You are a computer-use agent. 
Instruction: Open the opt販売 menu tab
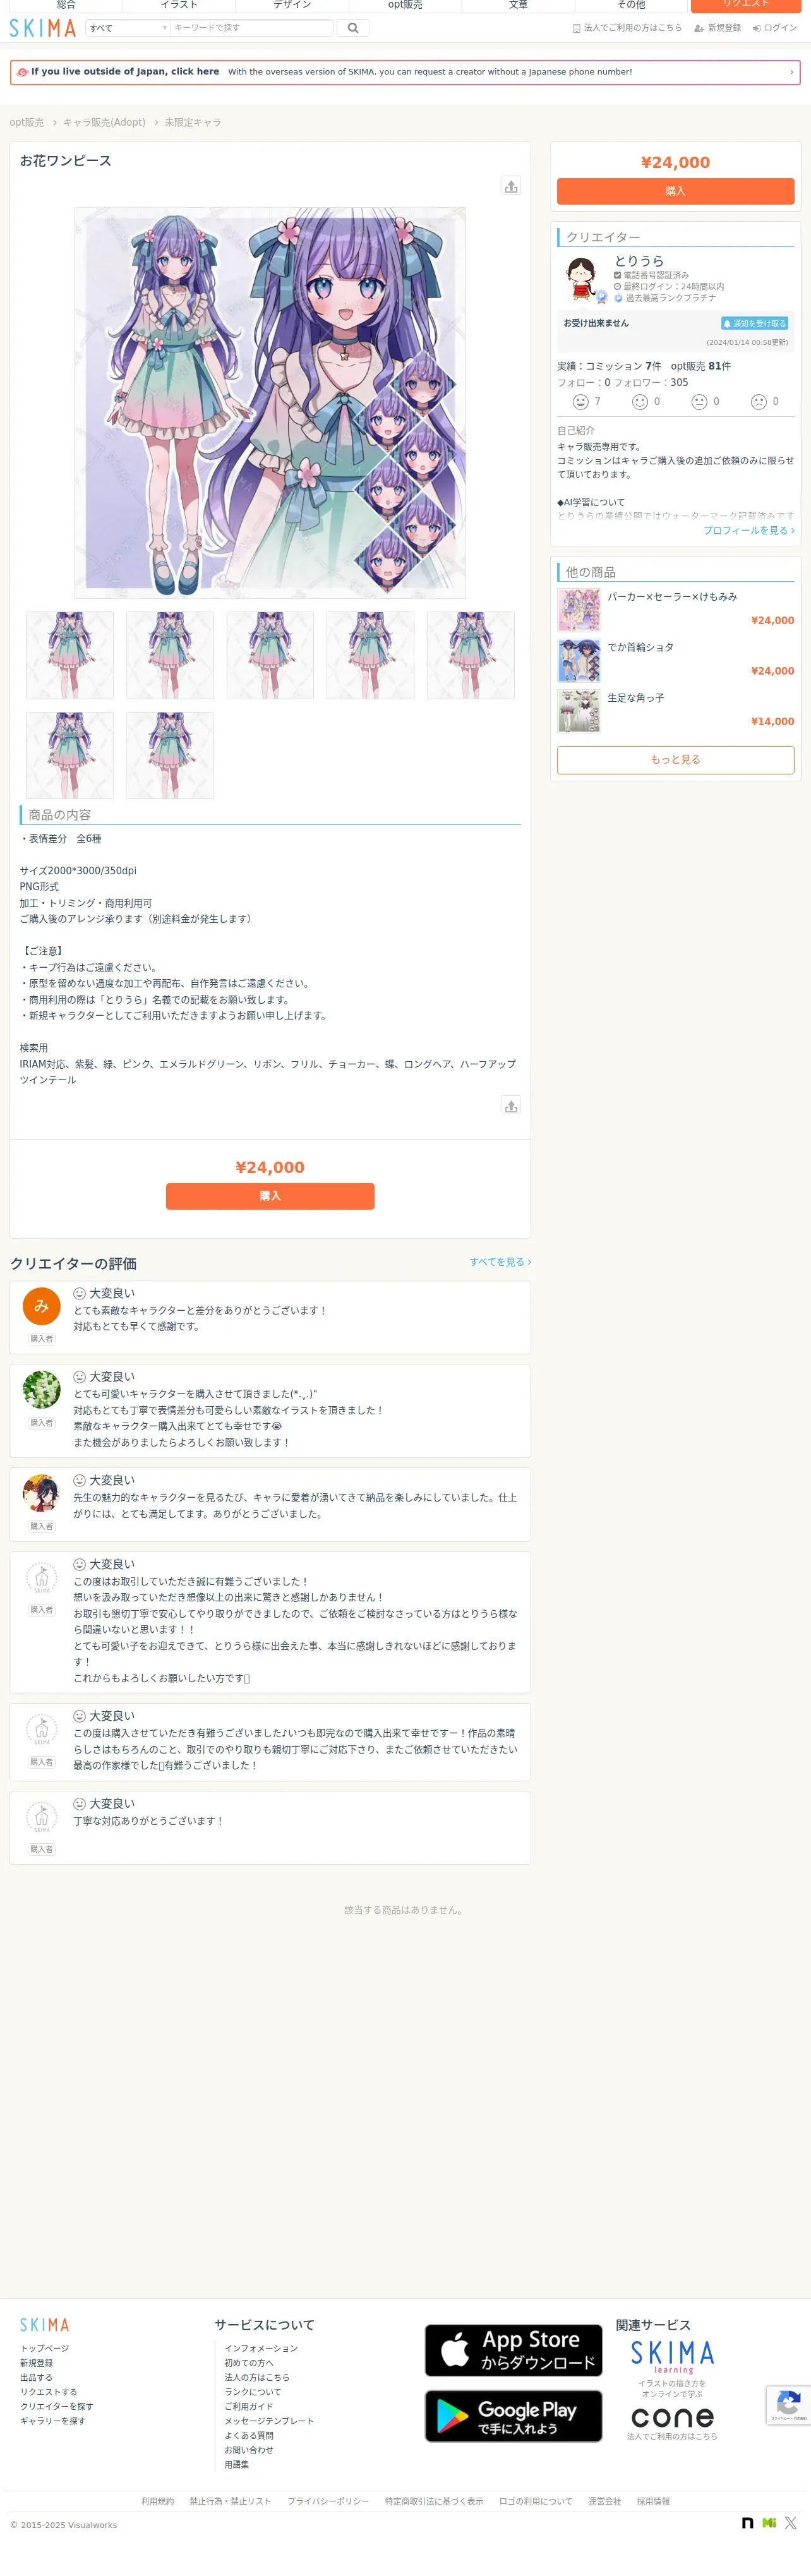click(x=405, y=5)
